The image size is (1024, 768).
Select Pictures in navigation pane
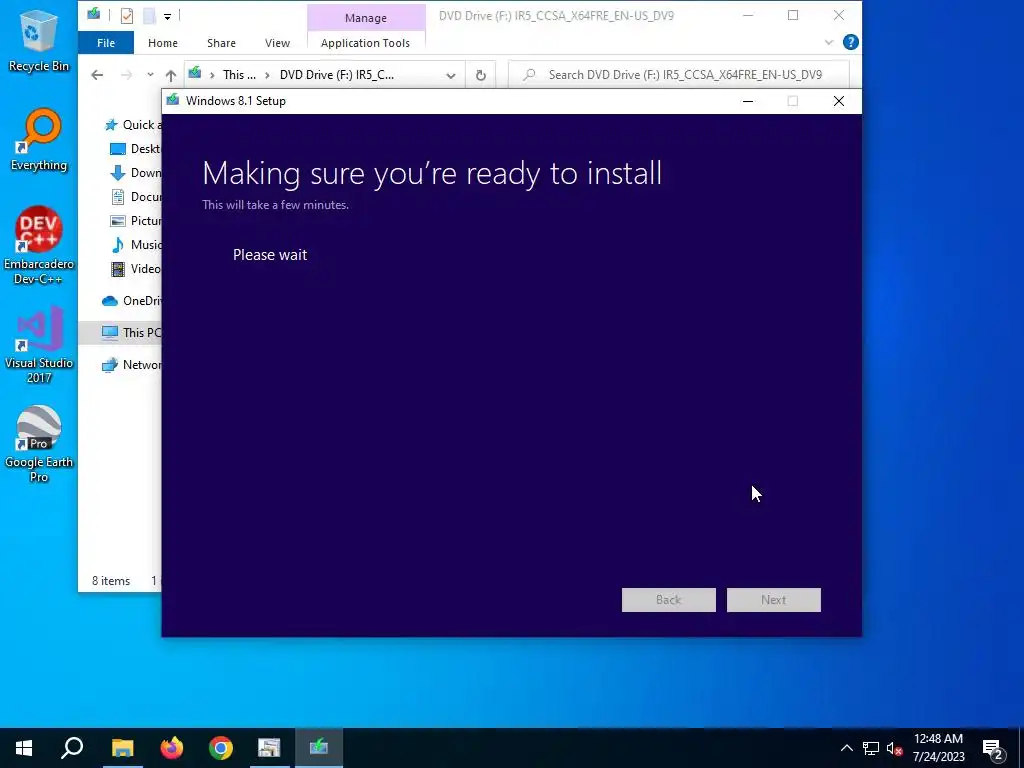136,221
